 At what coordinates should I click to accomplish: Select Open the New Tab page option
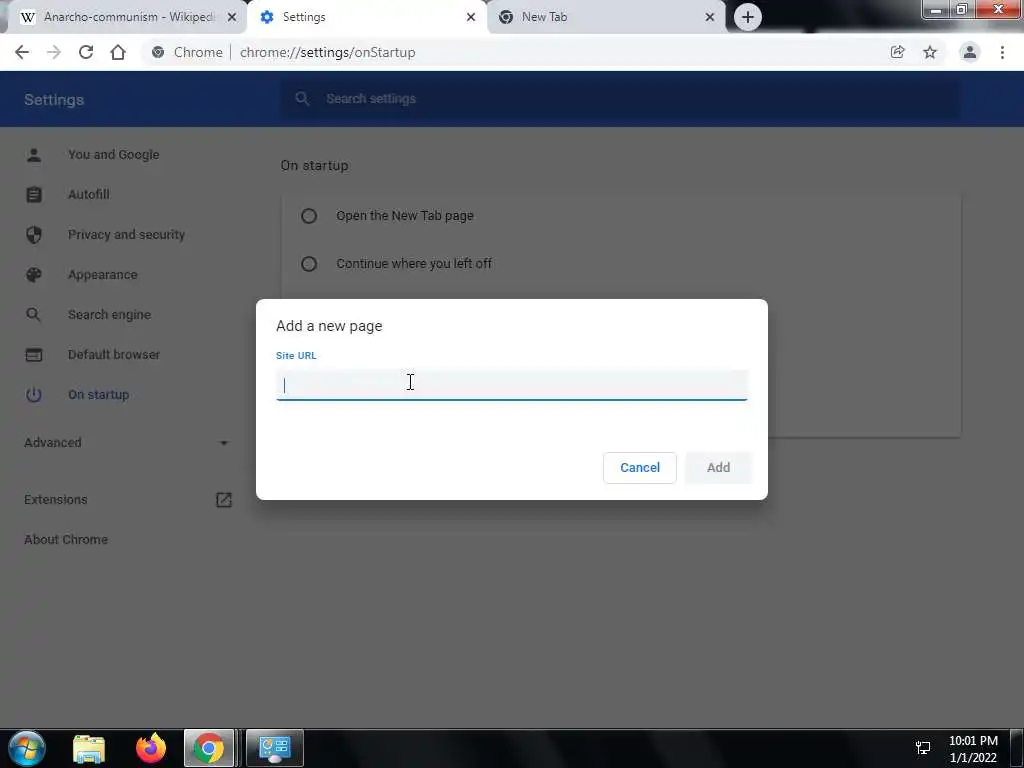tap(309, 216)
